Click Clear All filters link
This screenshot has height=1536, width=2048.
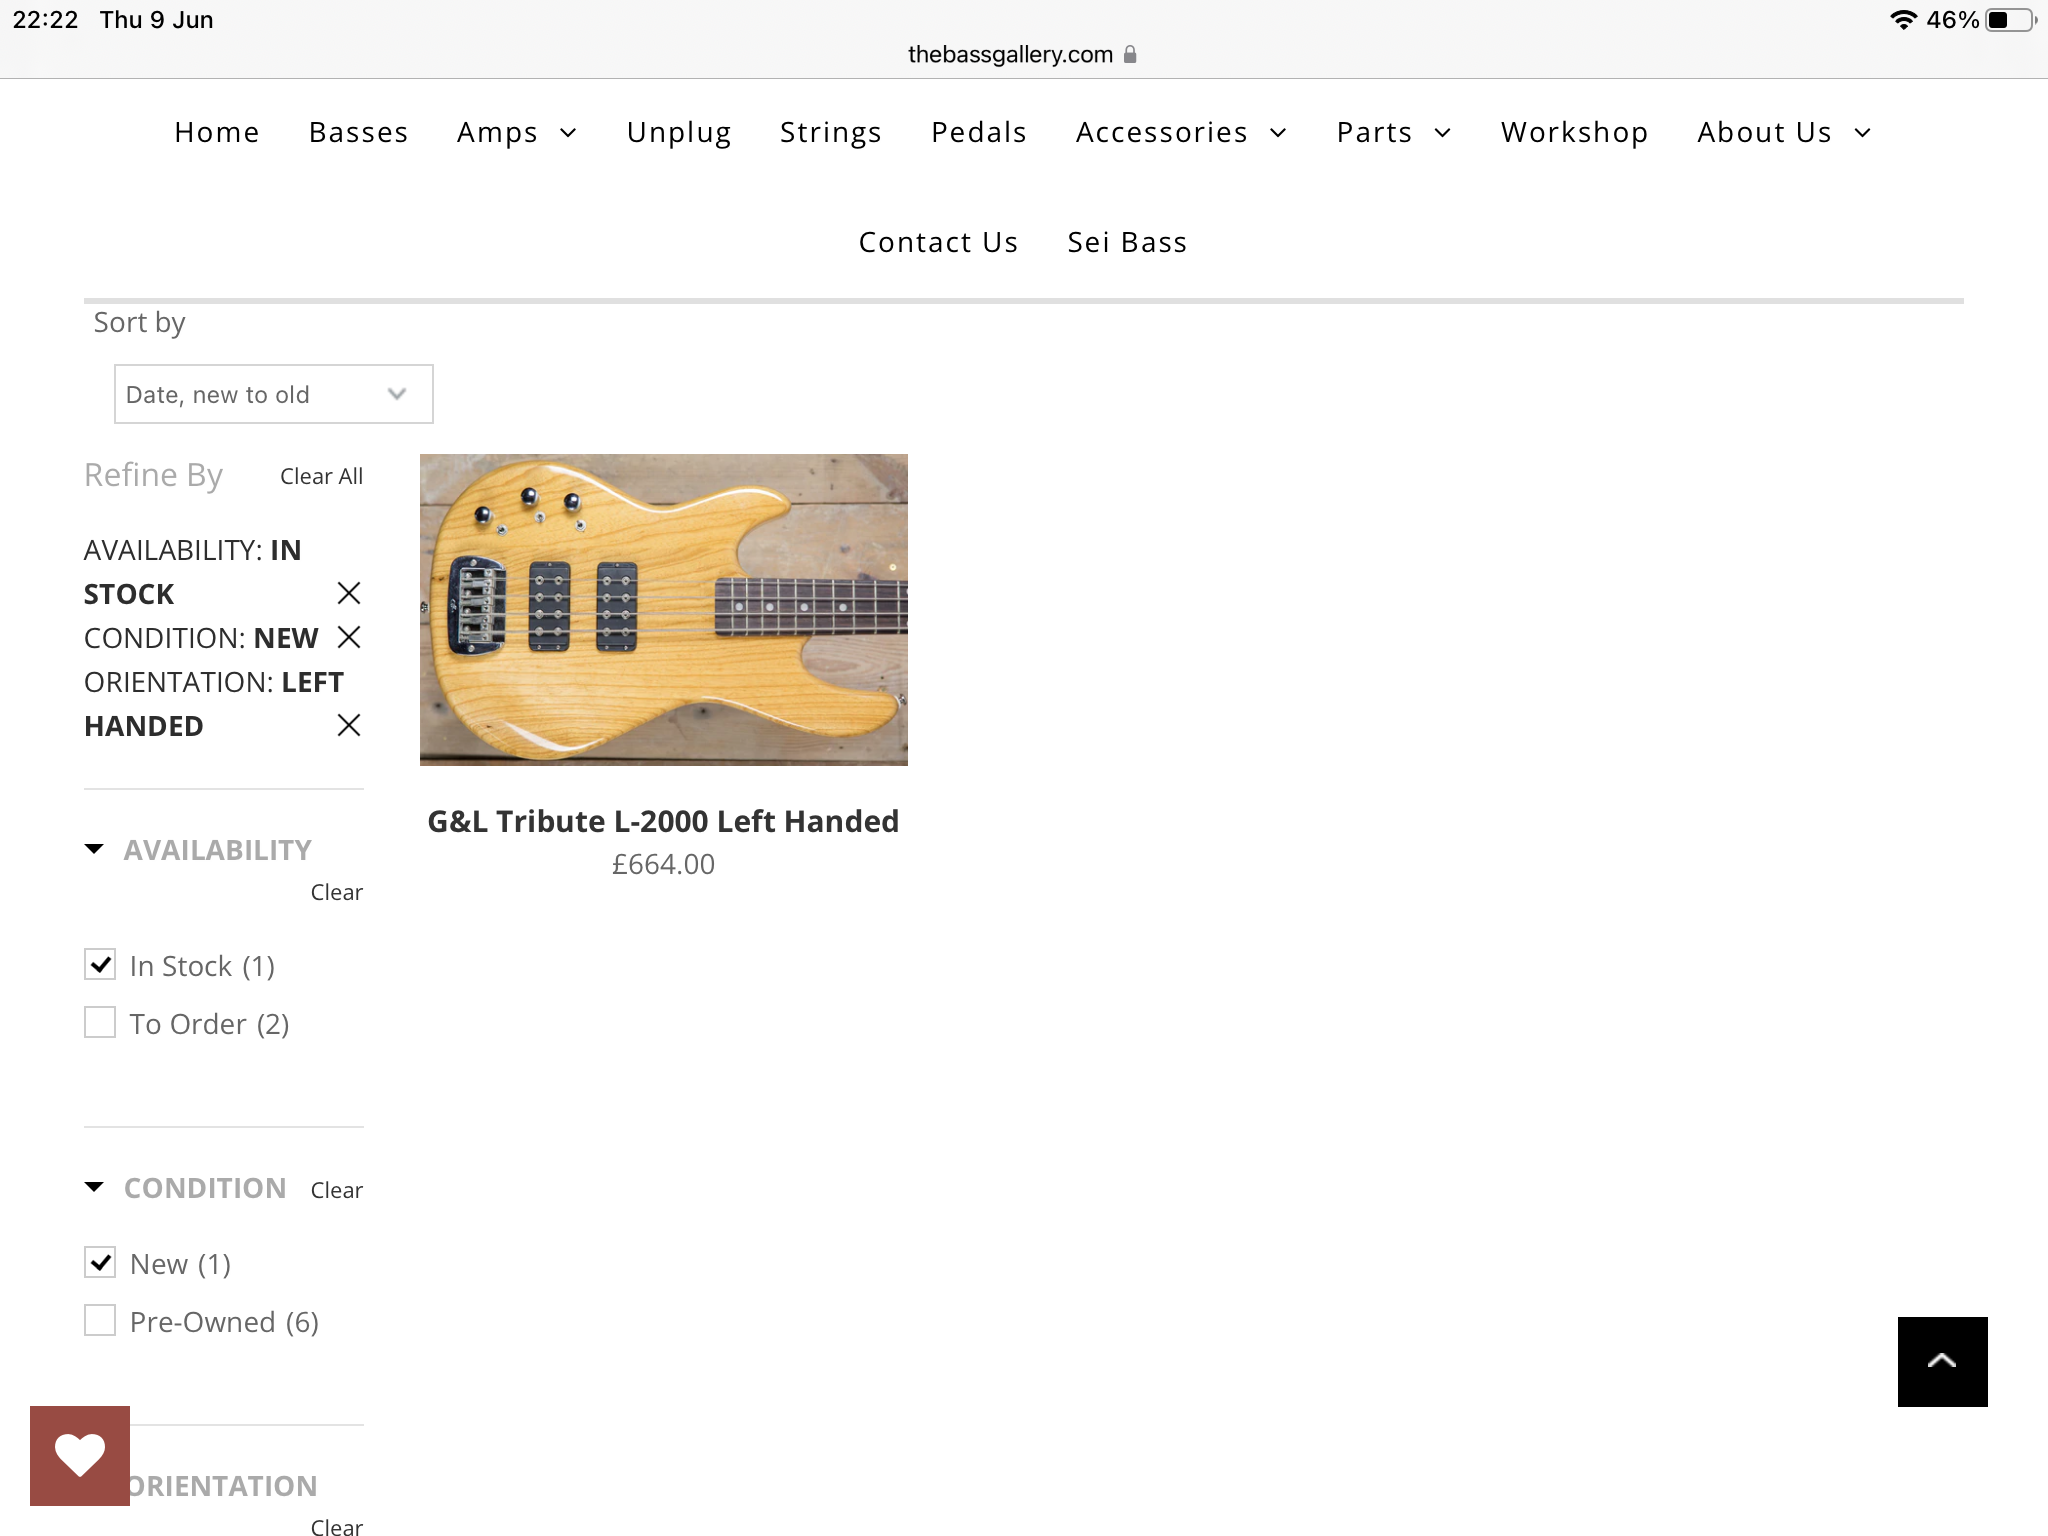click(322, 476)
